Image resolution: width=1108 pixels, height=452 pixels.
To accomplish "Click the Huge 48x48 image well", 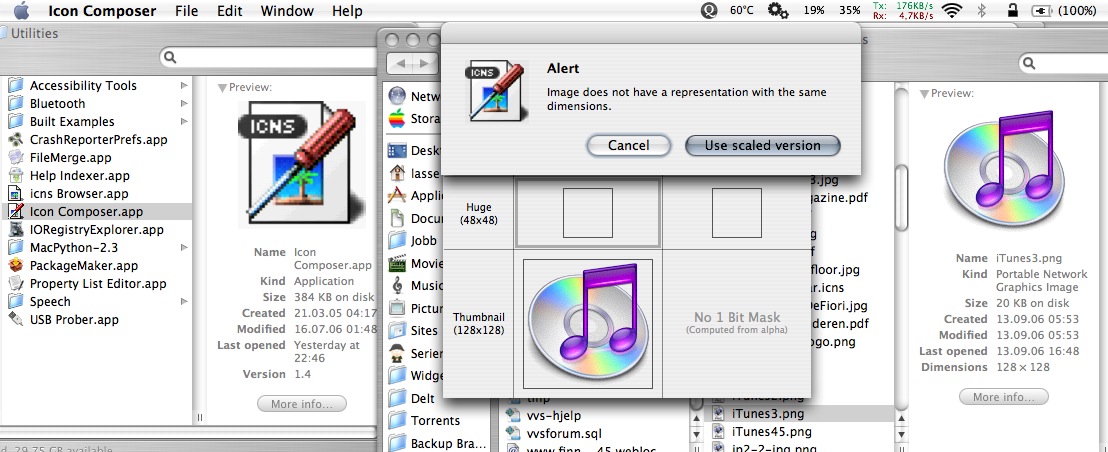I will point(588,213).
